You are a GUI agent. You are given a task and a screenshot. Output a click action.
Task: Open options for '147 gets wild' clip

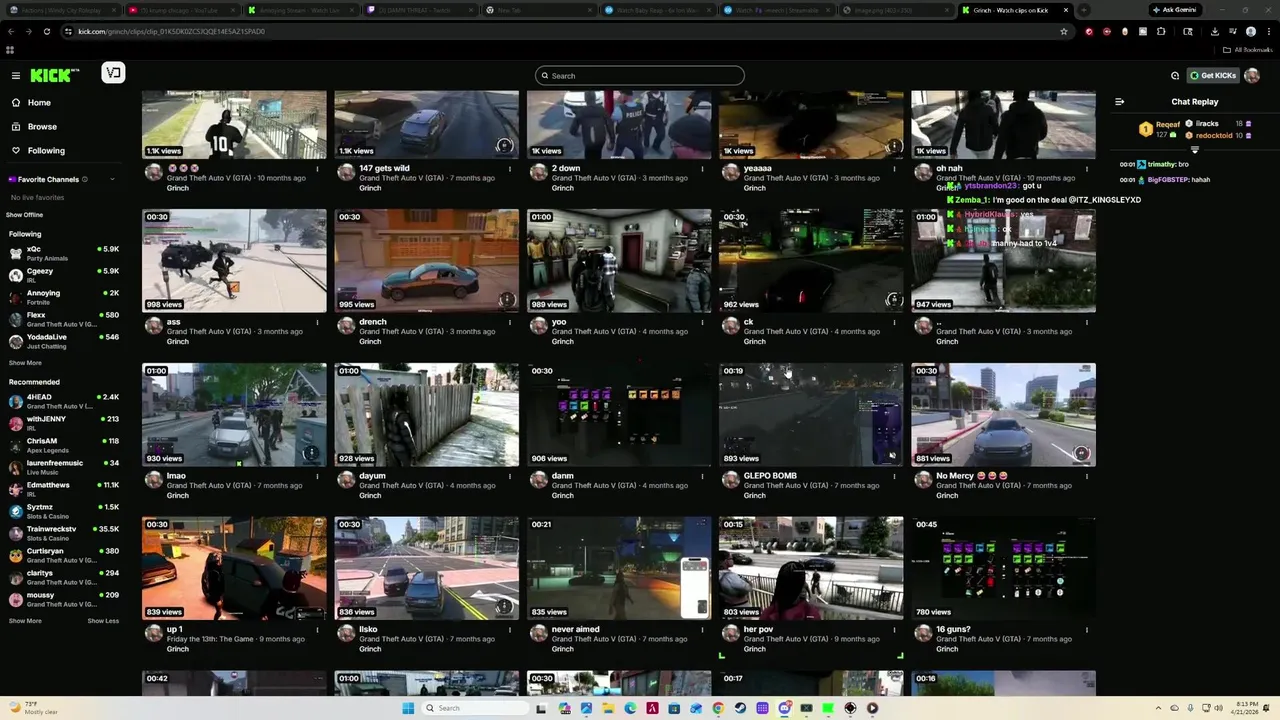(509, 169)
